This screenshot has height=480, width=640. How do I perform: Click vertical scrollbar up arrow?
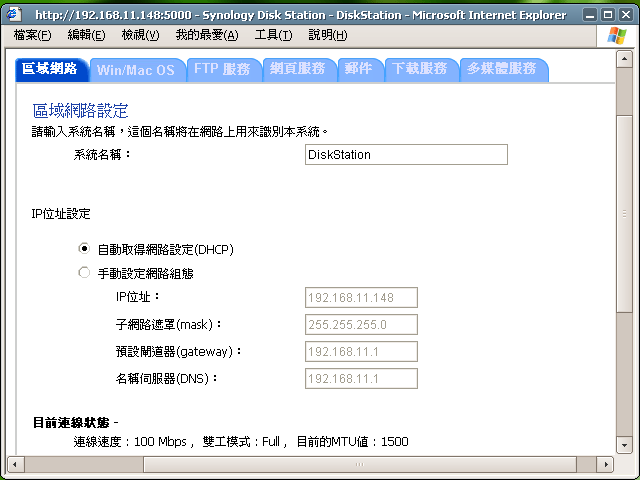(624, 60)
